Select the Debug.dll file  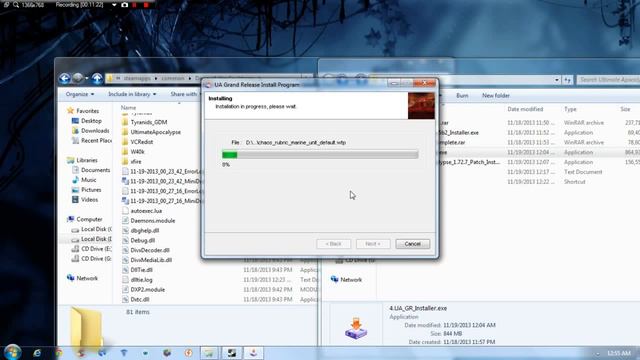(138, 240)
